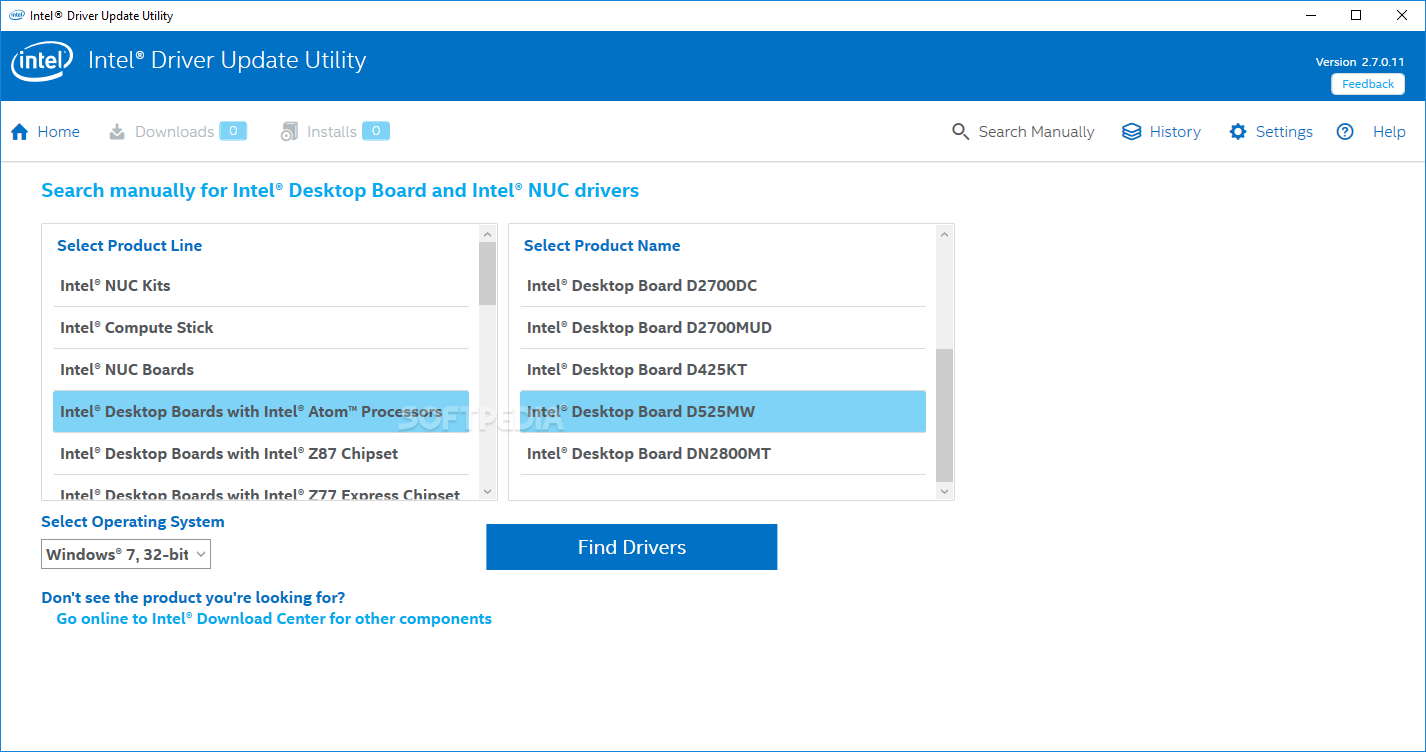Click the window maximize button
This screenshot has width=1426, height=752.
click(x=1356, y=15)
